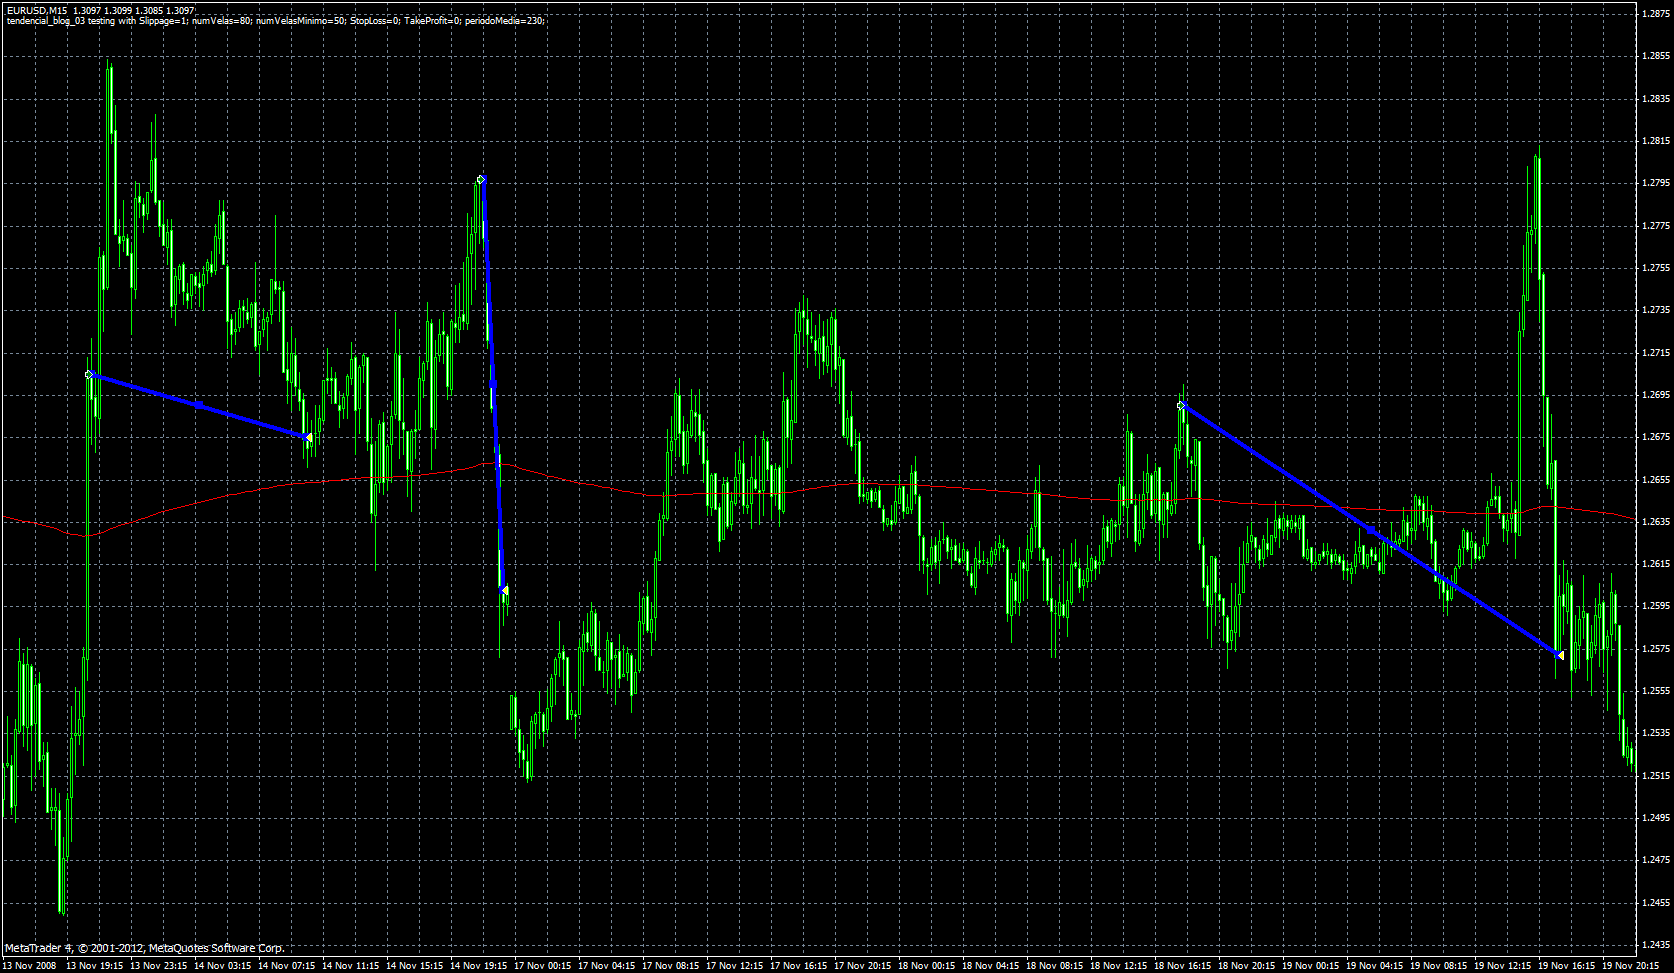The width and height of the screenshot is (1674, 973).
Task: Click the 1.2675 price scale label
Action: click(x=1657, y=437)
